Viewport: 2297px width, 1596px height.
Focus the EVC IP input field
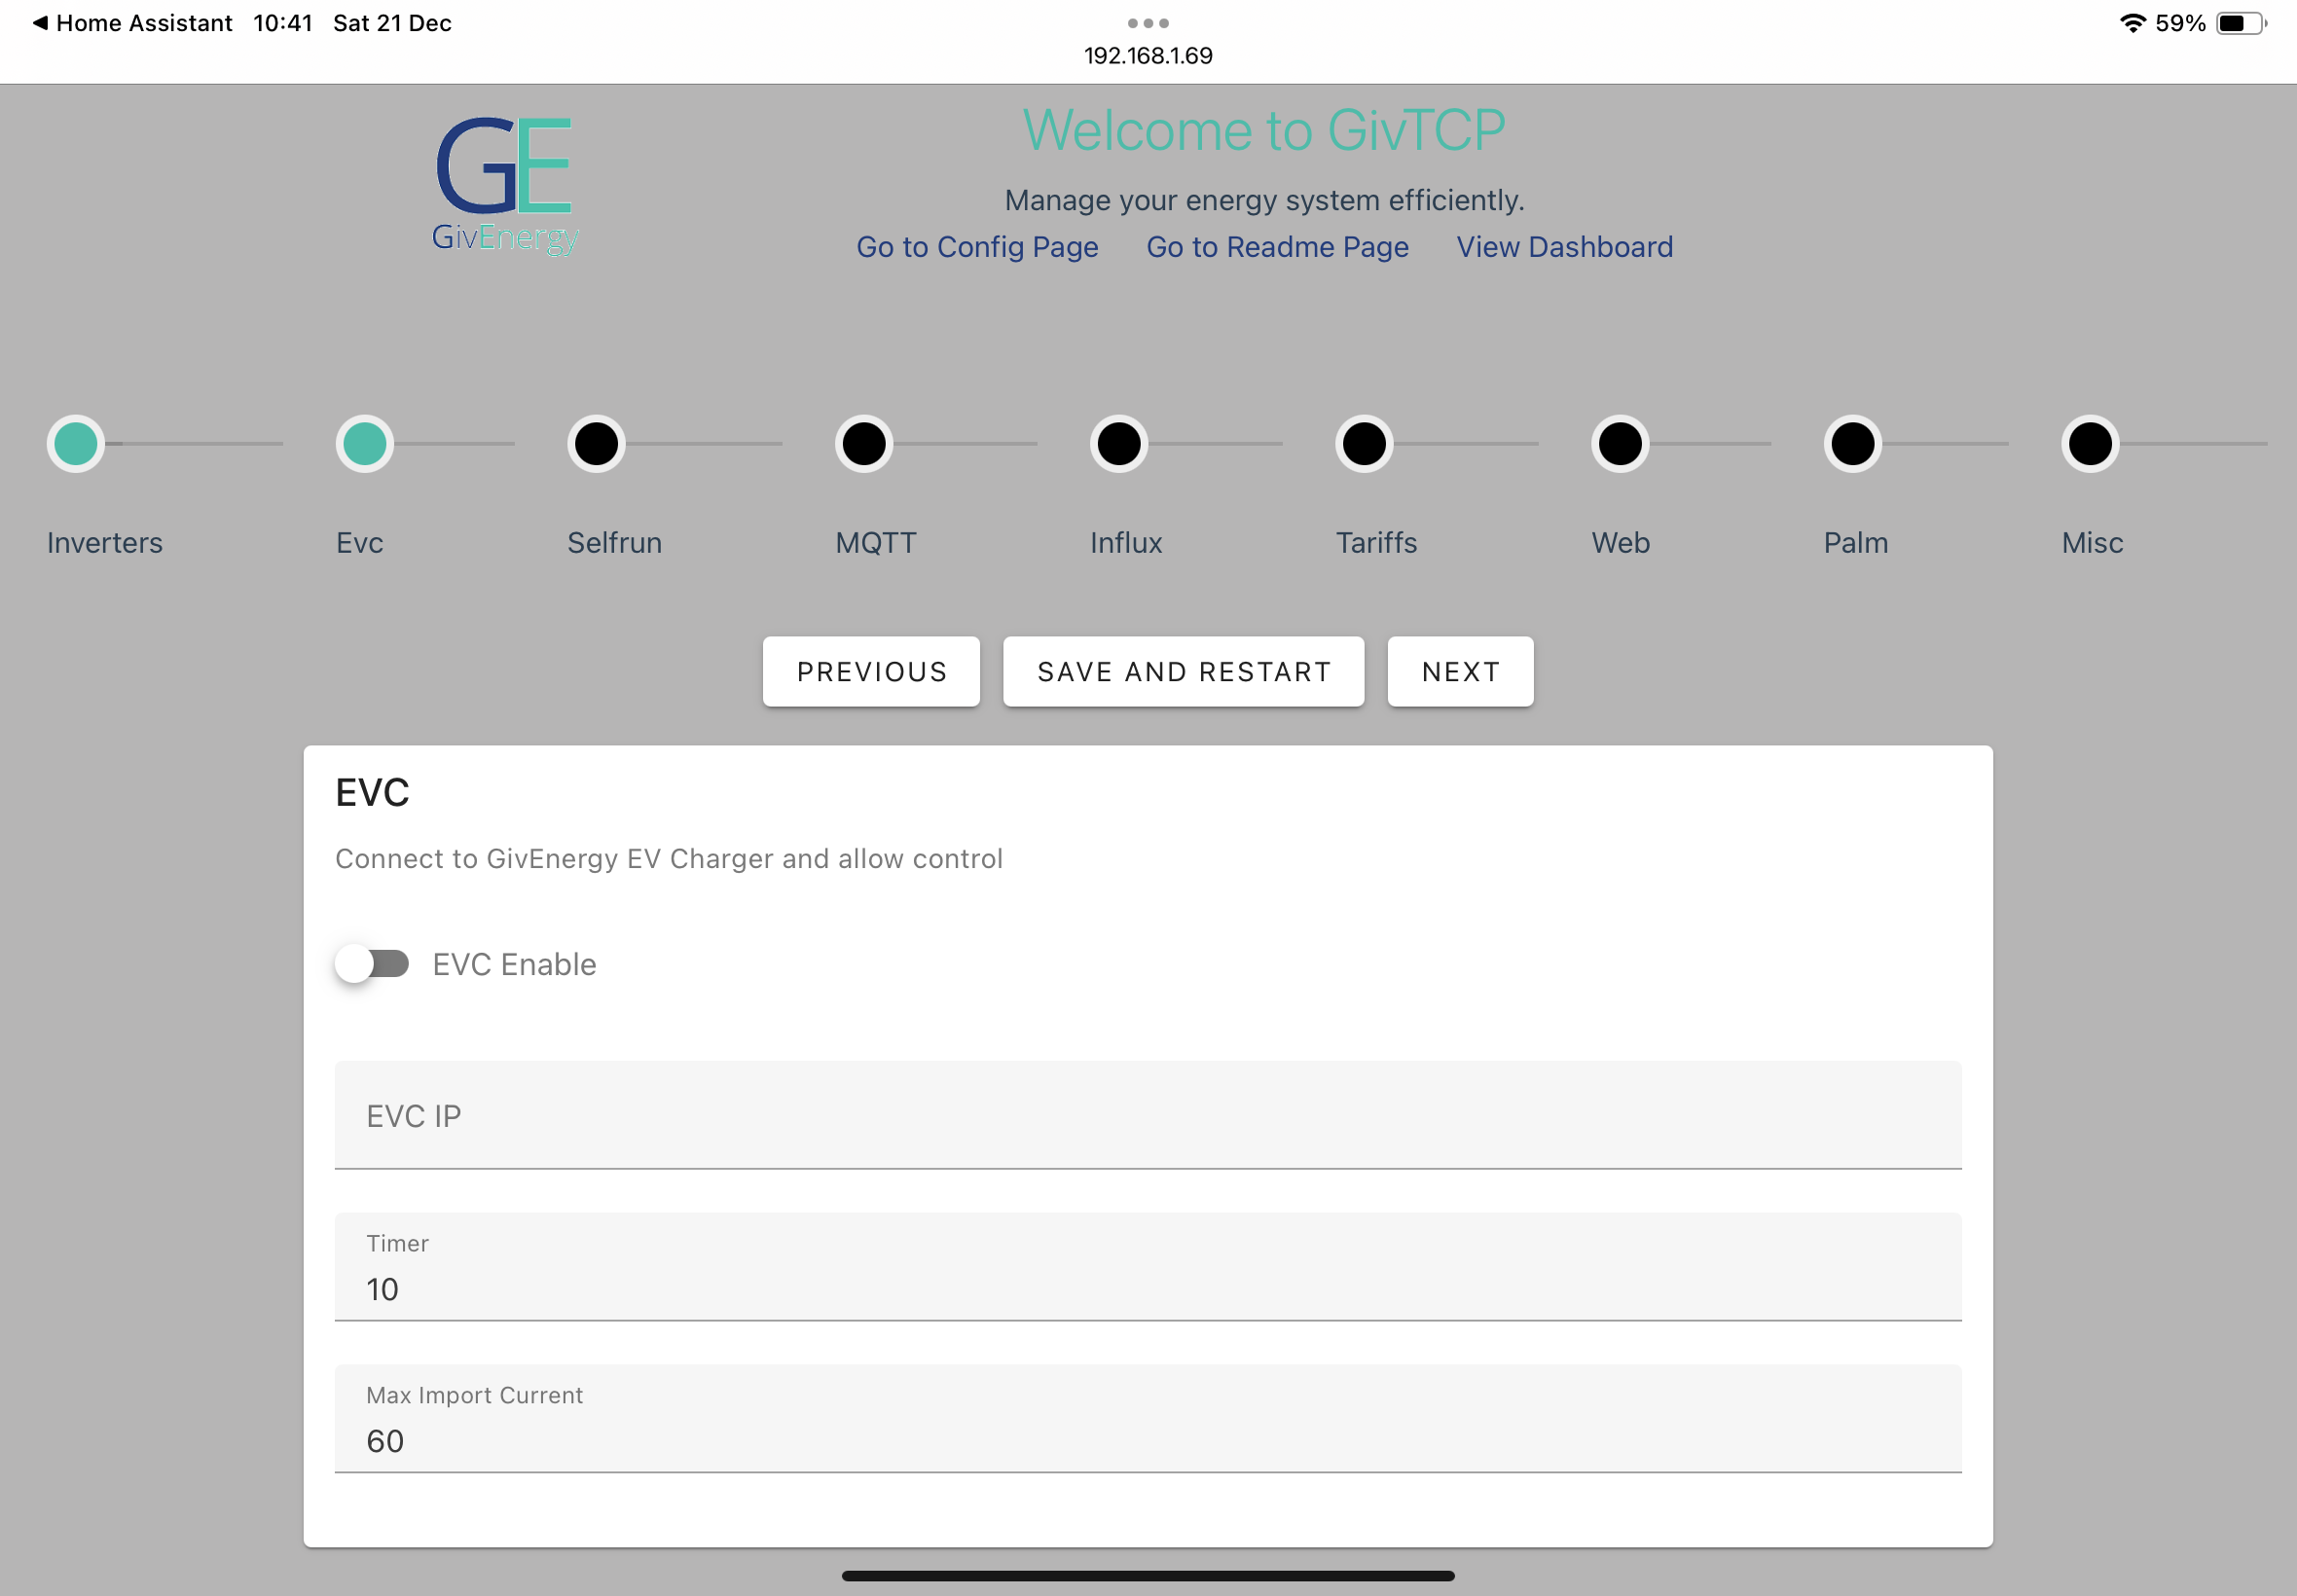tap(1148, 1115)
